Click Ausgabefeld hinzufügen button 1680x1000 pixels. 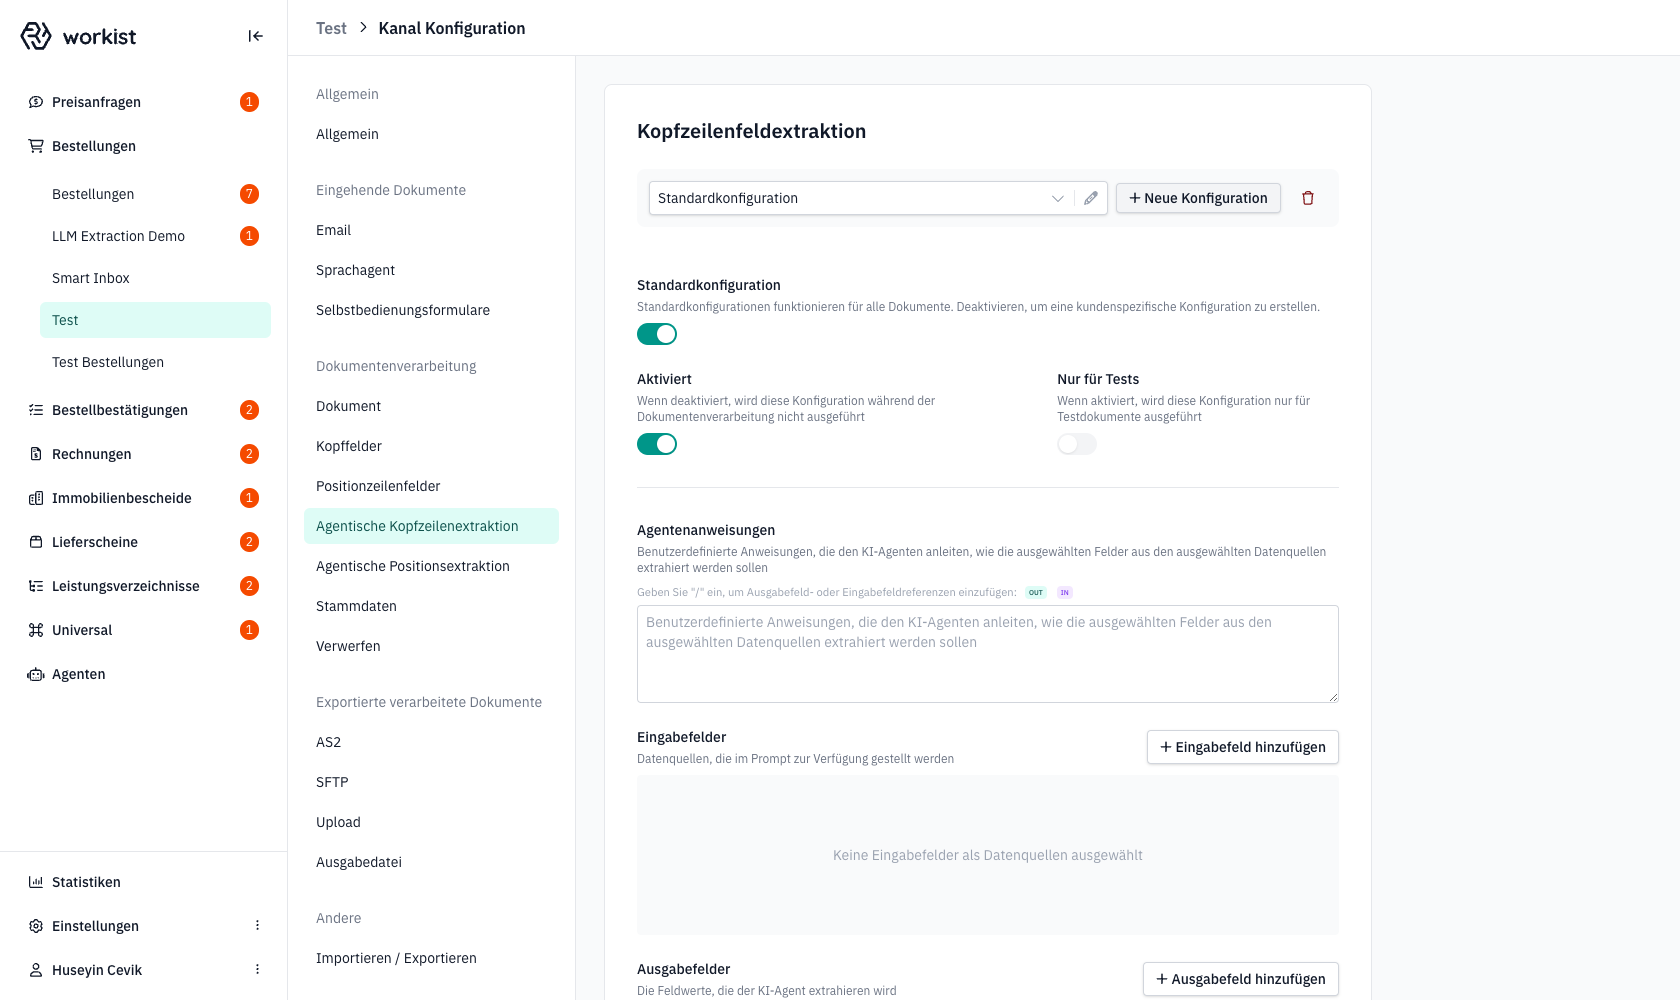click(1241, 979)
